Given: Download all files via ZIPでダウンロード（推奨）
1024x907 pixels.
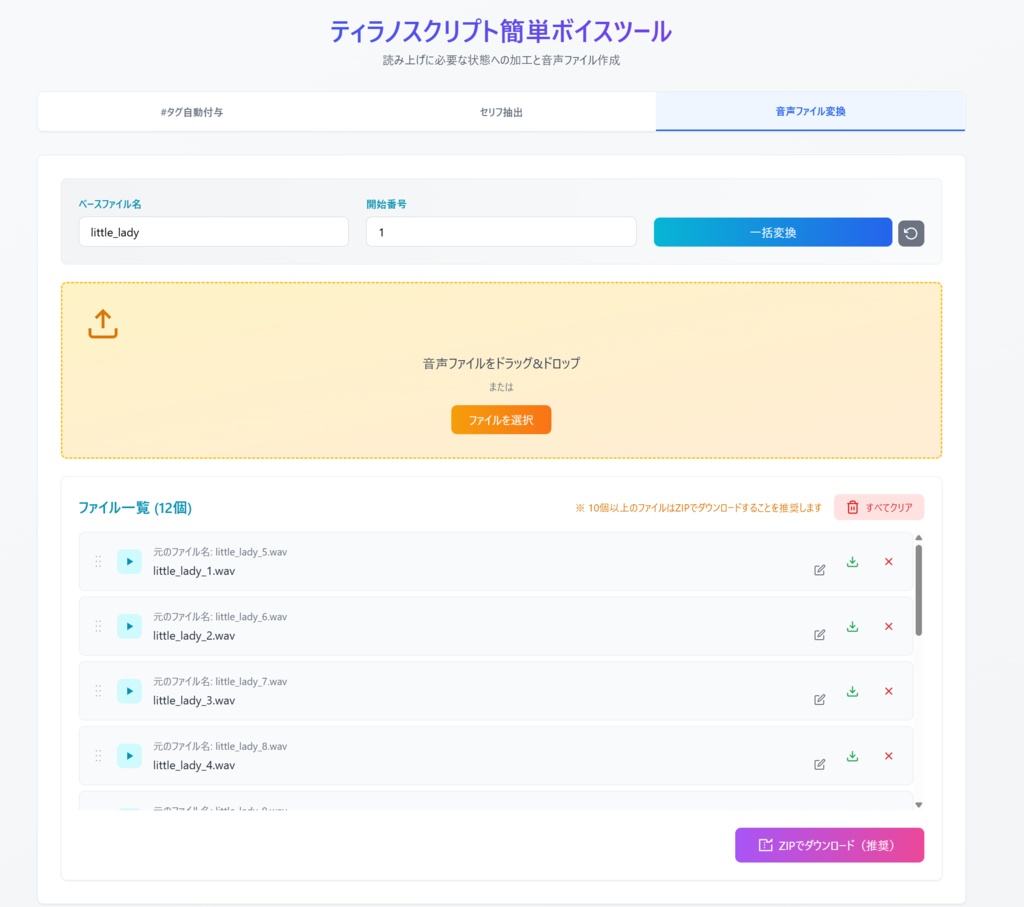Looking at the screenshot, I should [x=829, y=844].
